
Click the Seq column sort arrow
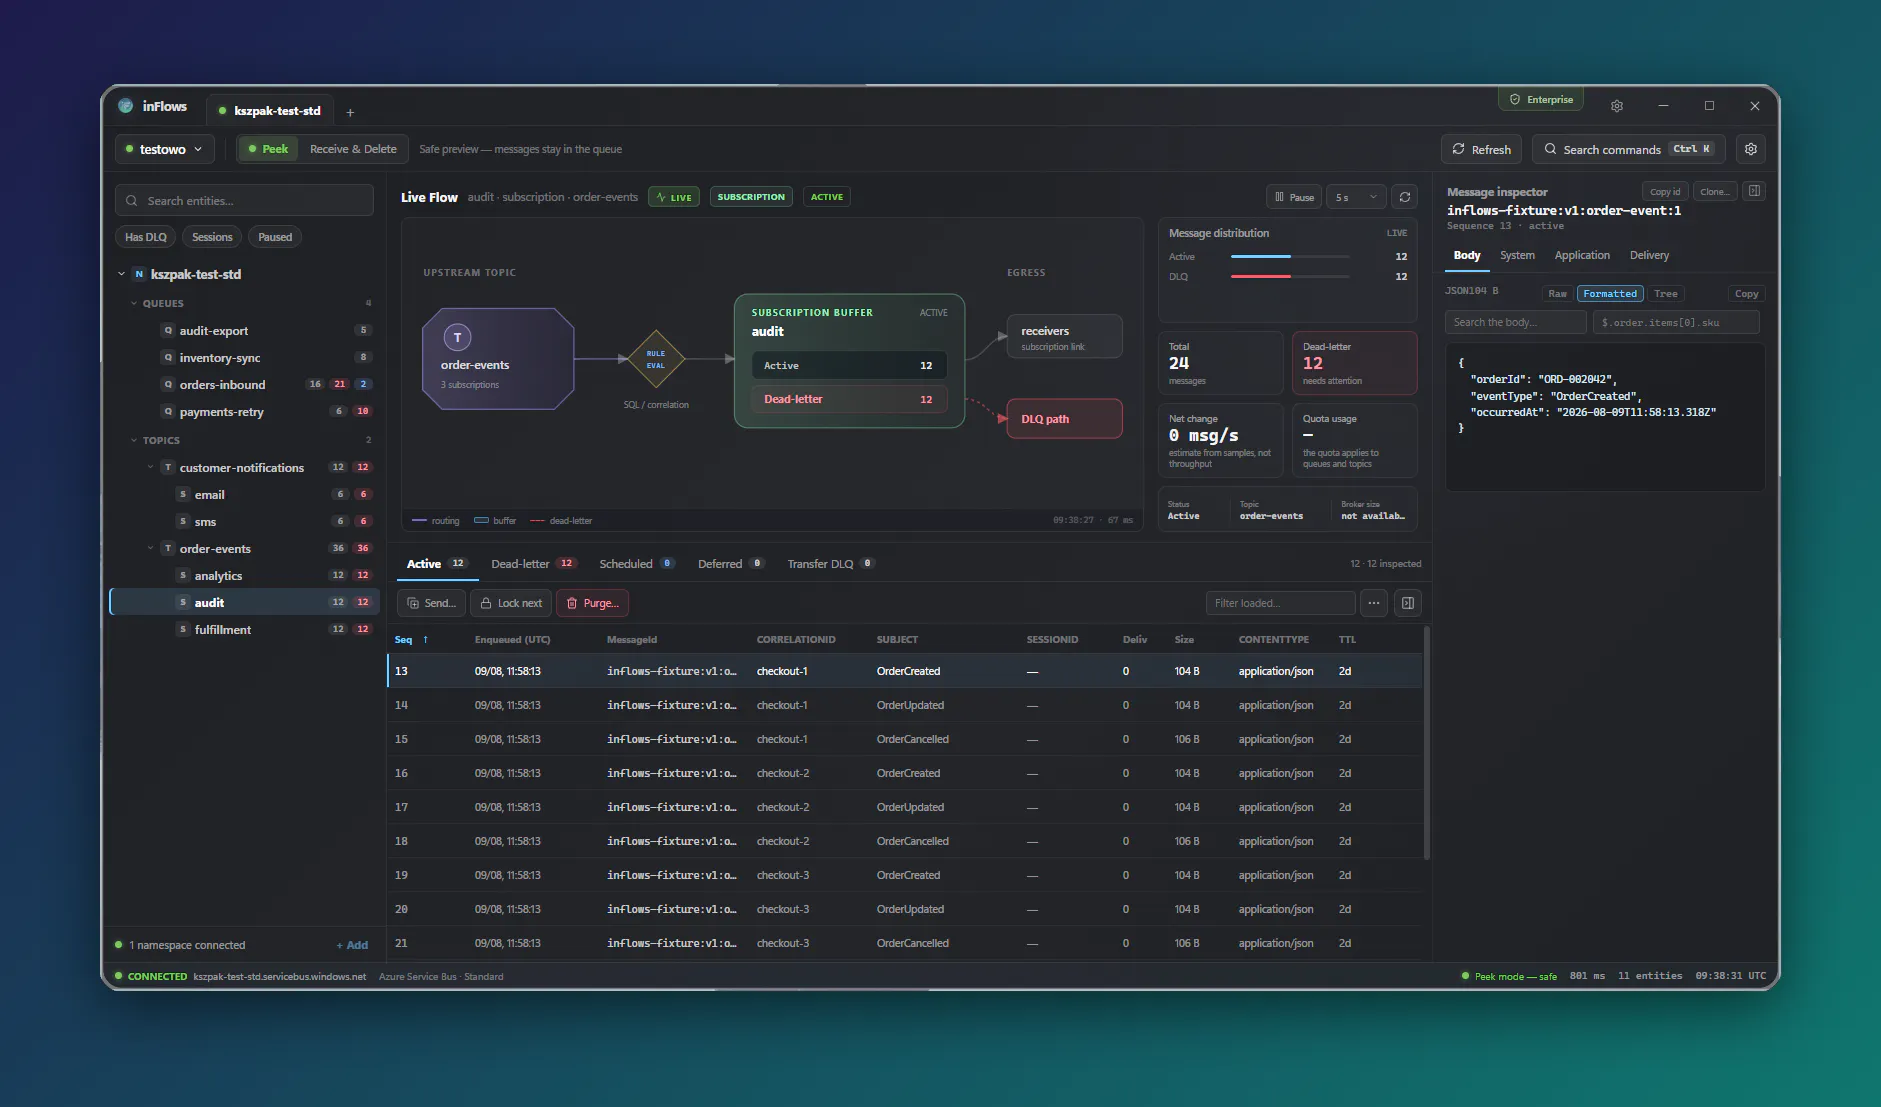426,640
